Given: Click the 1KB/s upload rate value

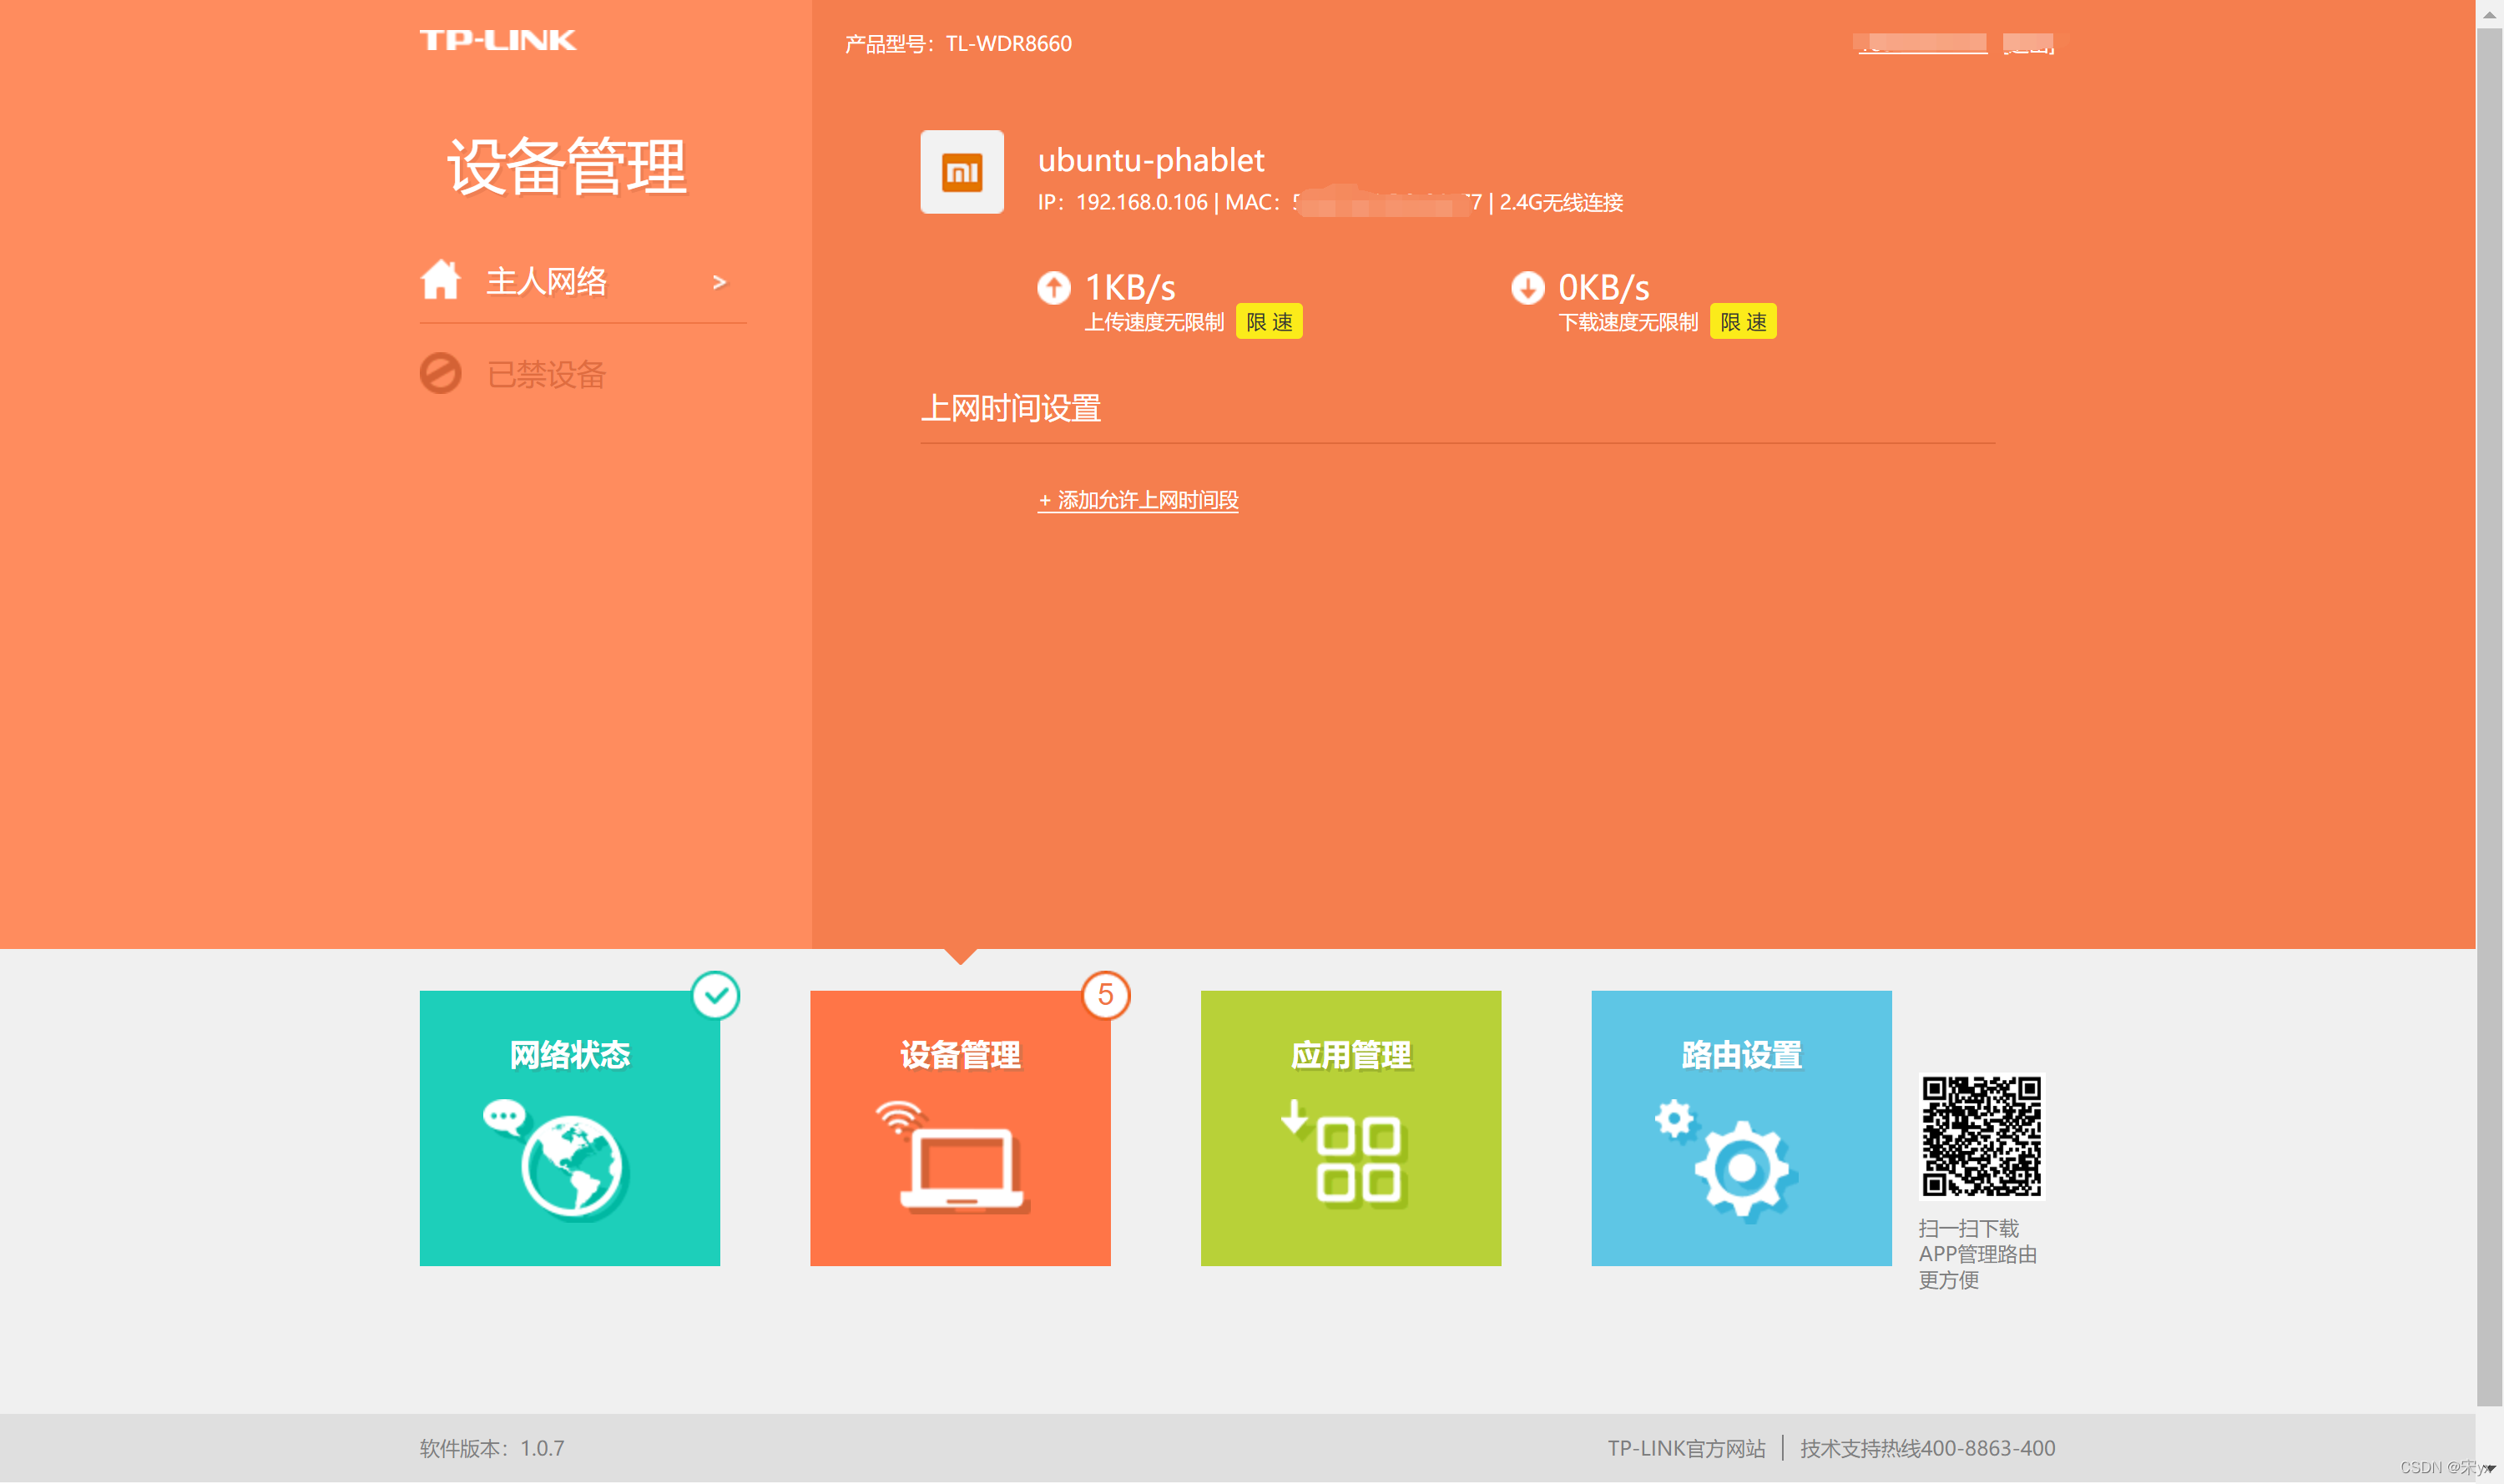Looking at the screenshot, I should [1130, 288].
